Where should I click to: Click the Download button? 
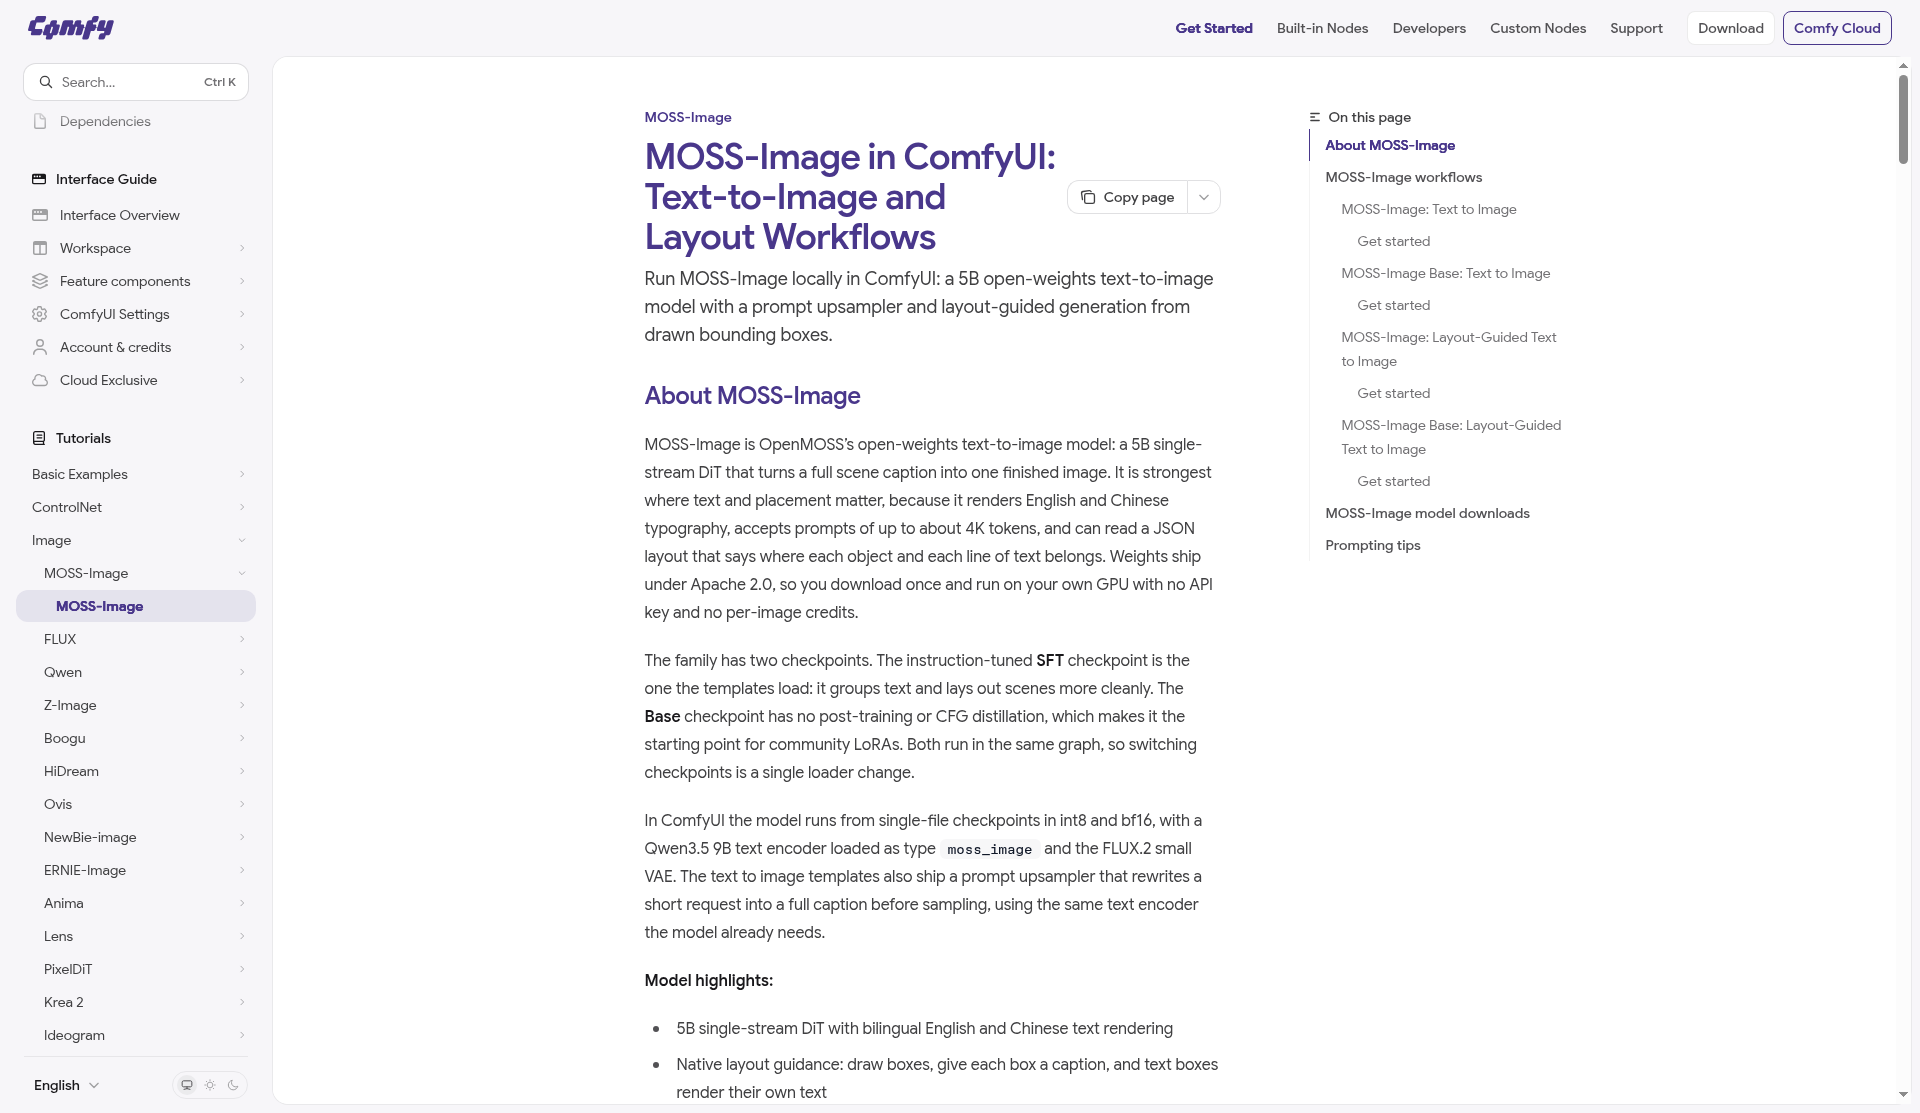pos(1730,28)
